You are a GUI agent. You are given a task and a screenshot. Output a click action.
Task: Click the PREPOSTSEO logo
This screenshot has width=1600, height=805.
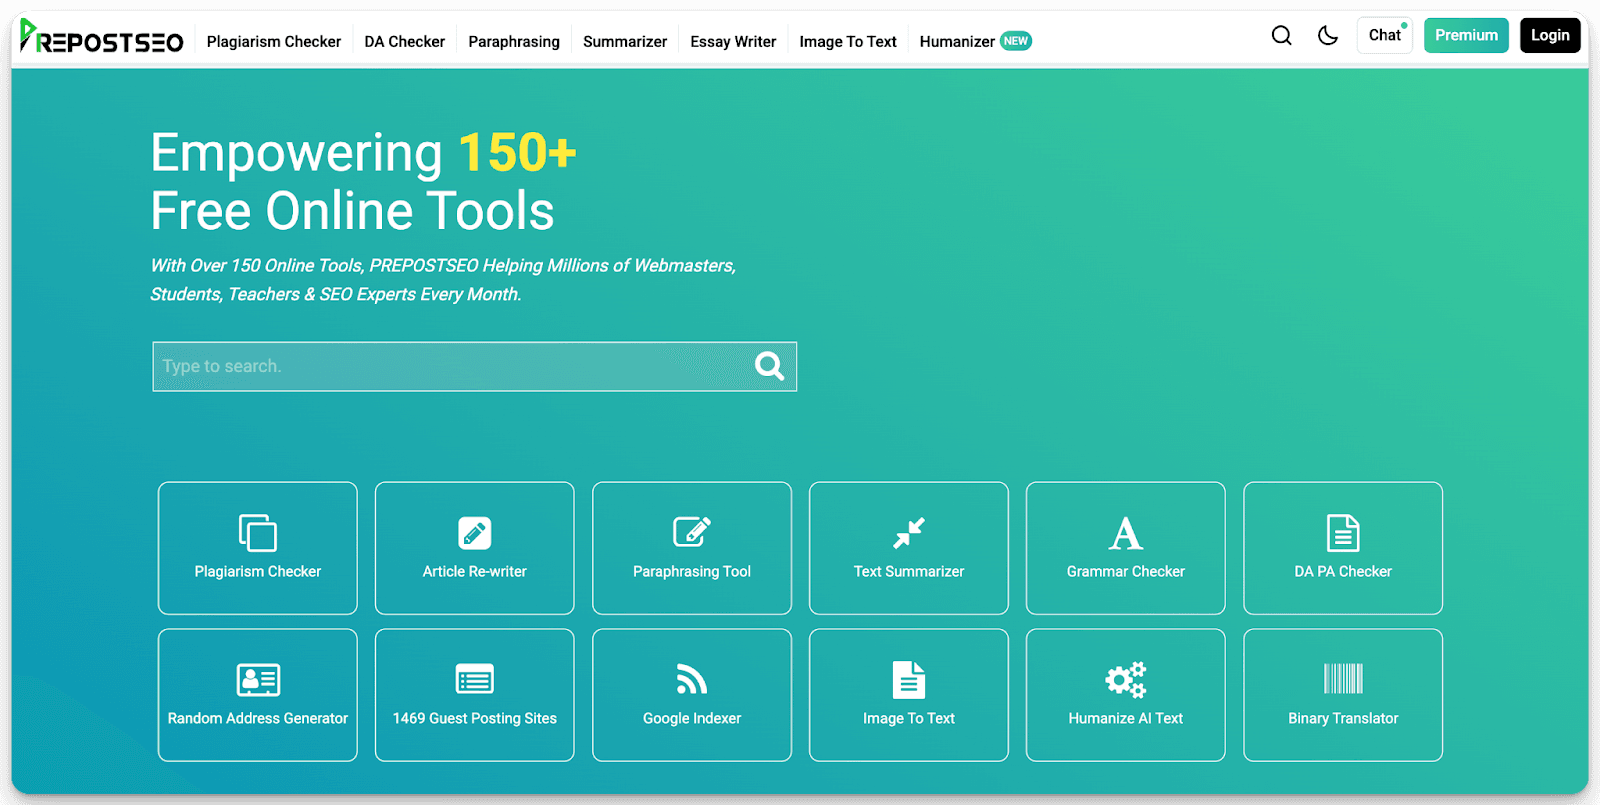101,37
